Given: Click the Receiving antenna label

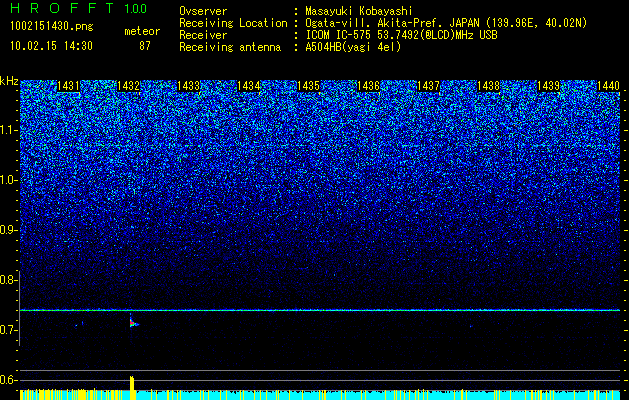Looking at the screenshot, I should click(230, 47).
